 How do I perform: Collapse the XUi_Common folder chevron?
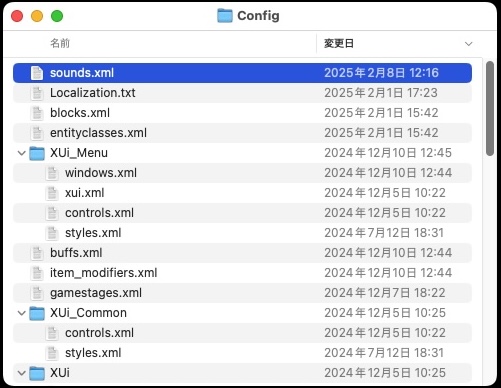tap(22, 313)
